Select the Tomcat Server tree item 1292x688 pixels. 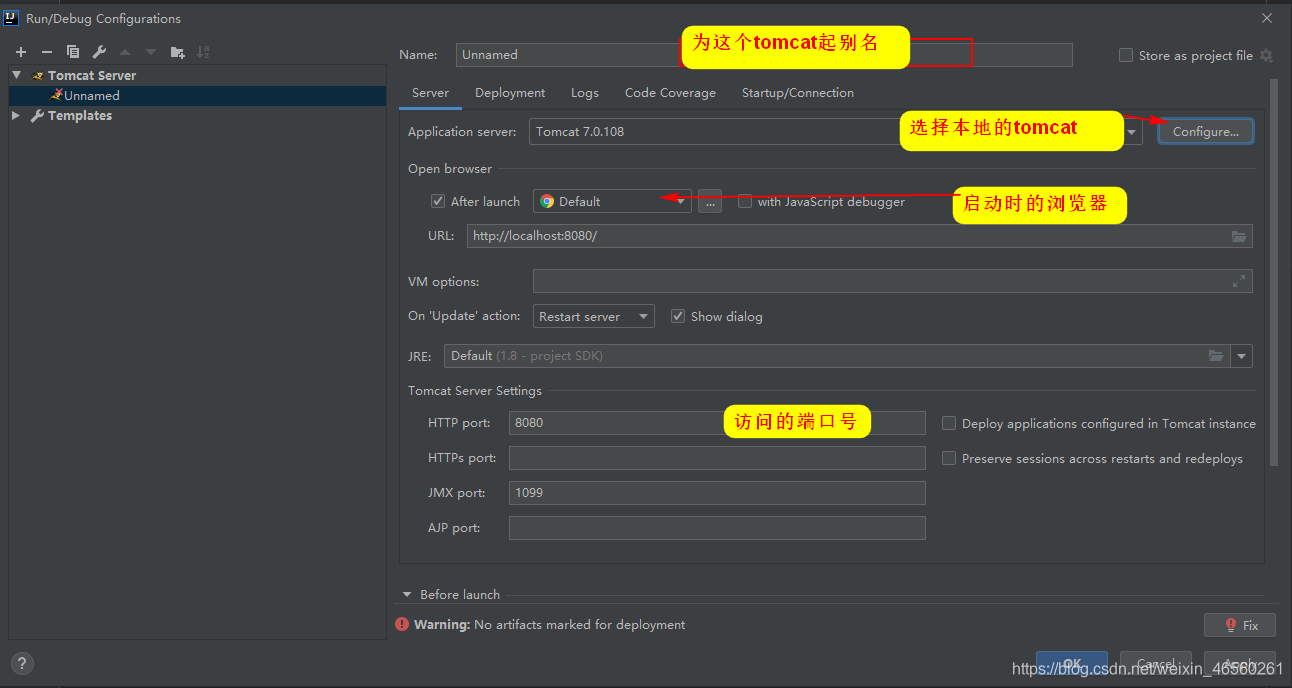197,75
